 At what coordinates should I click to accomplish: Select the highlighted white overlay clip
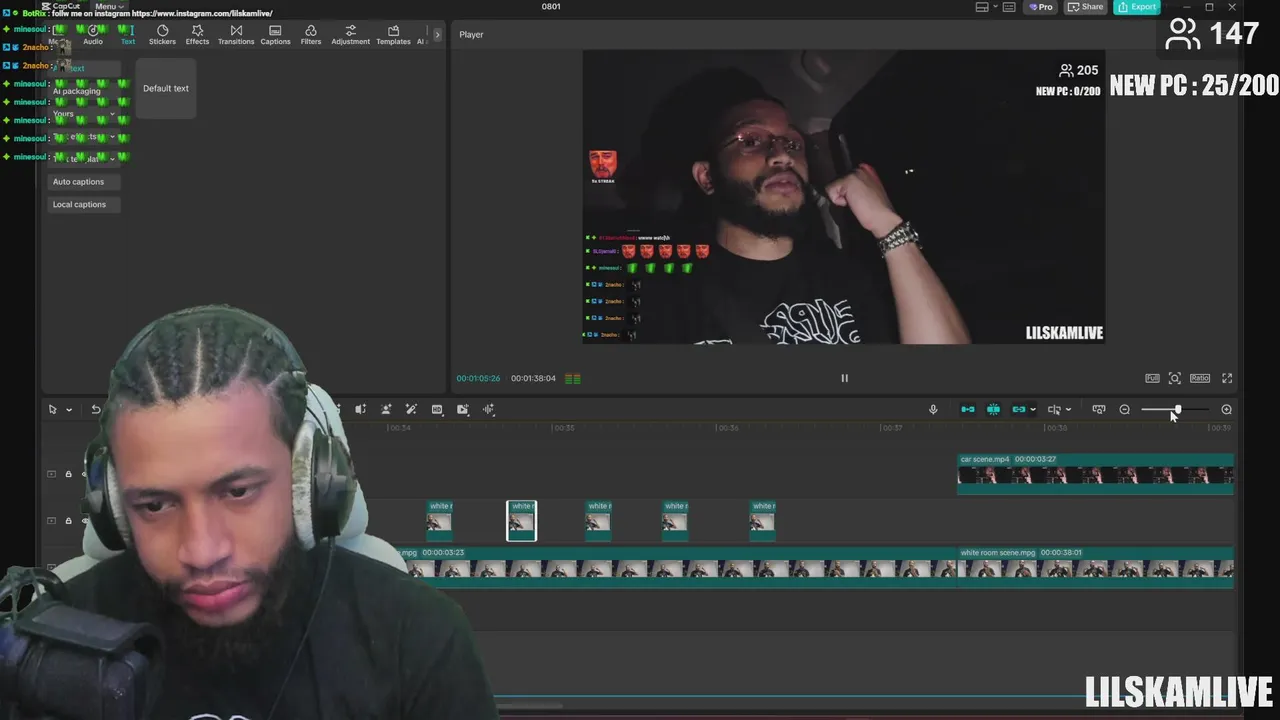pos(521,521)
